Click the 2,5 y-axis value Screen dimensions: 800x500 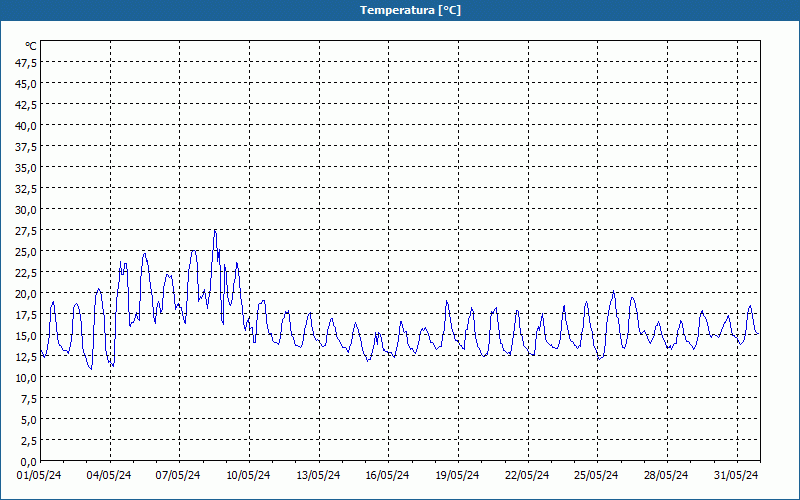(x=29, y=441)
